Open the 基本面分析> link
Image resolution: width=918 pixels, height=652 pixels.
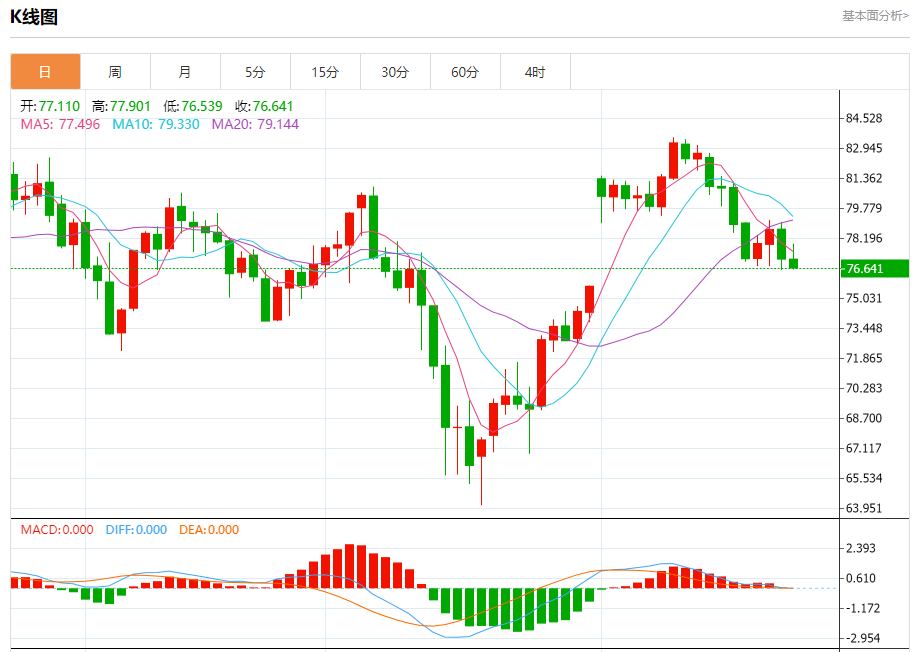point(875,16)
